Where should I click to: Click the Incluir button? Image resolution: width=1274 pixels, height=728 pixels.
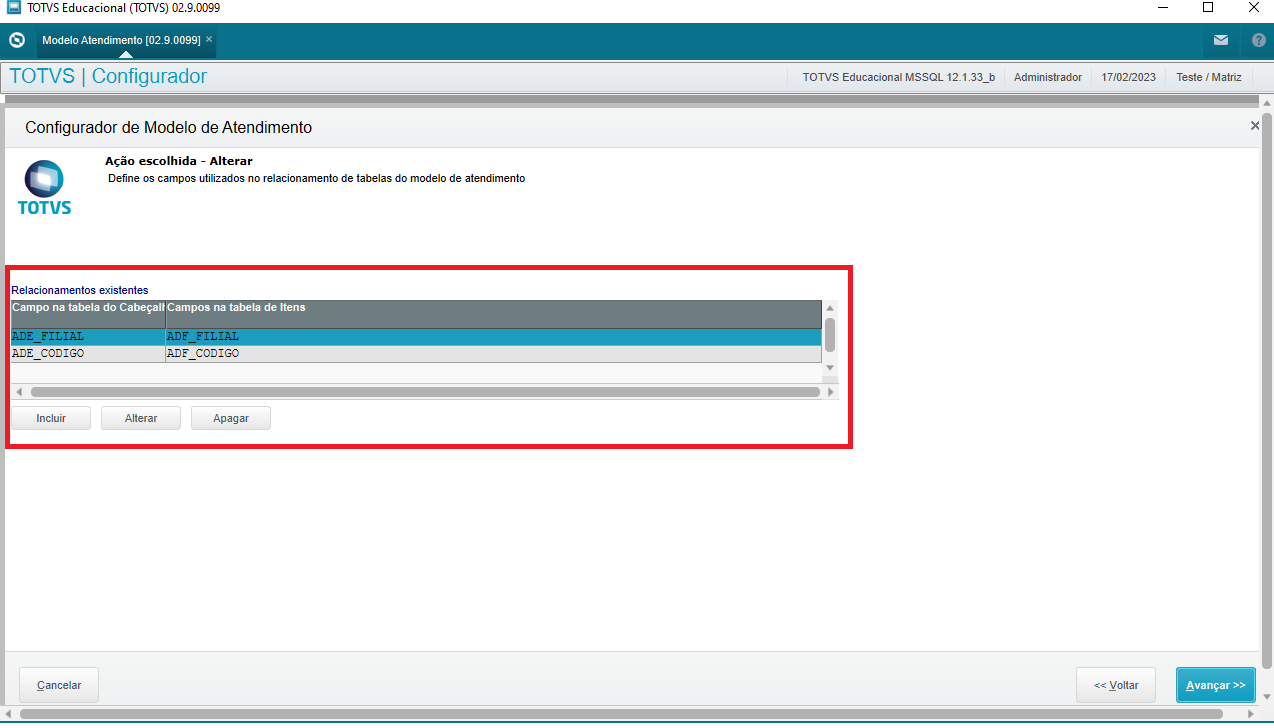click(x=51, y=418)
